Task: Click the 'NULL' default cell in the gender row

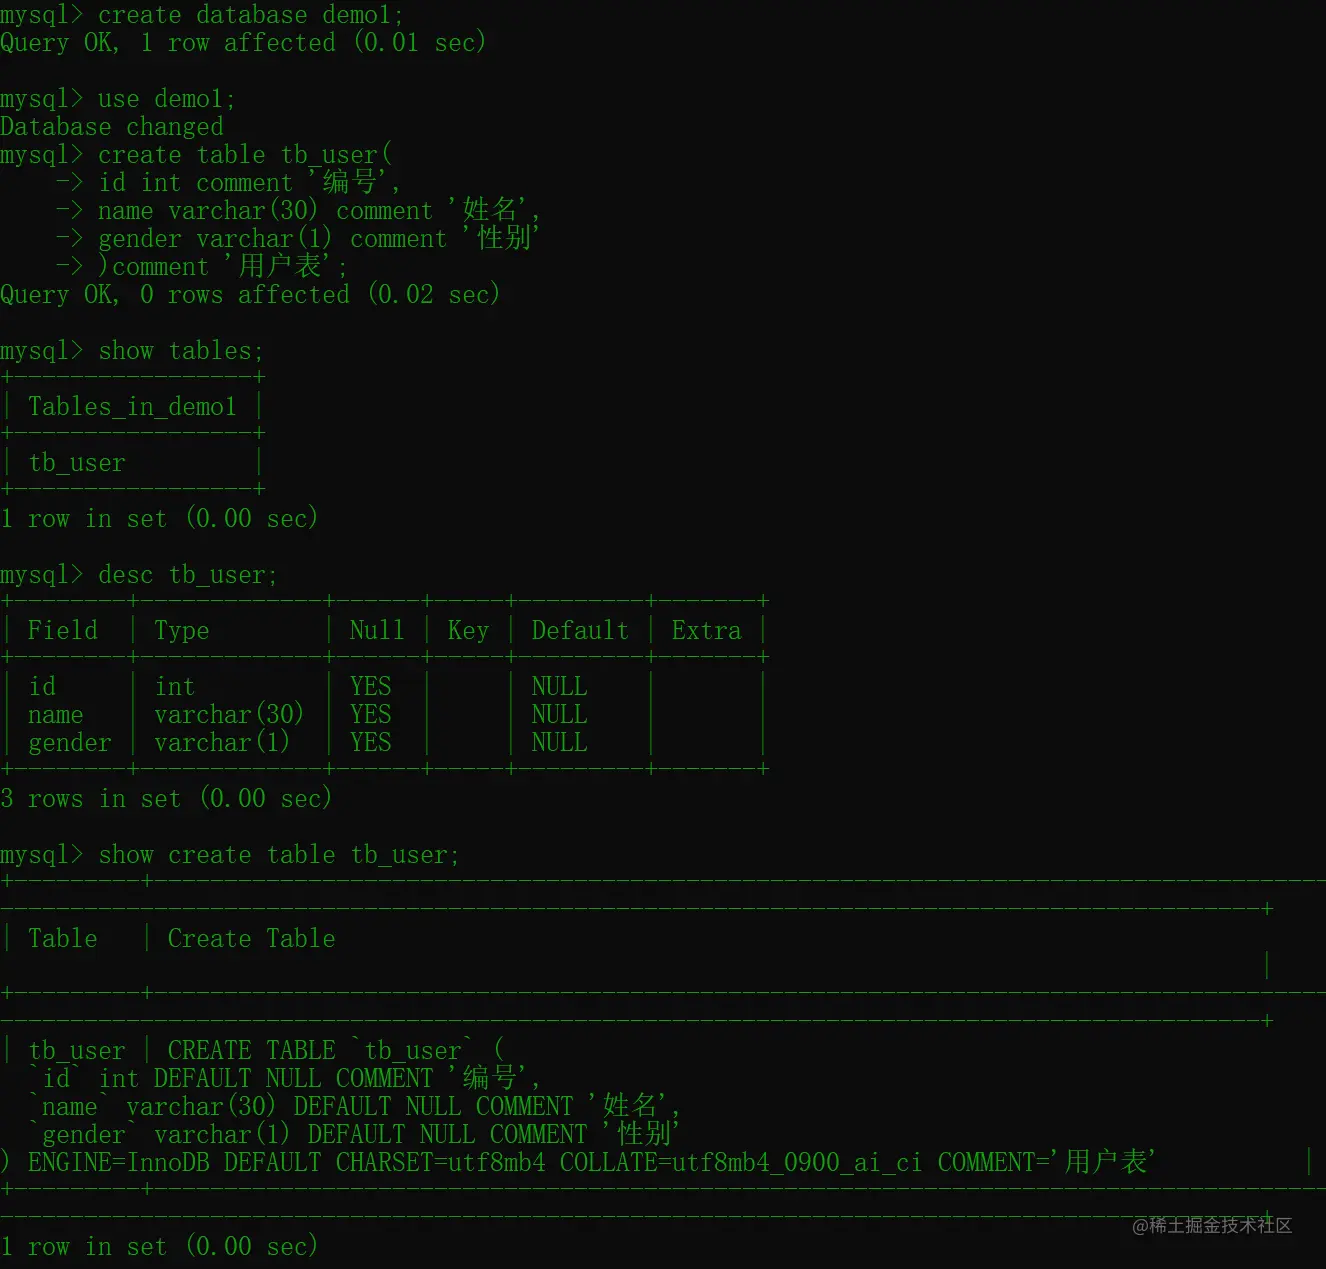Action: tap(559, 743)
